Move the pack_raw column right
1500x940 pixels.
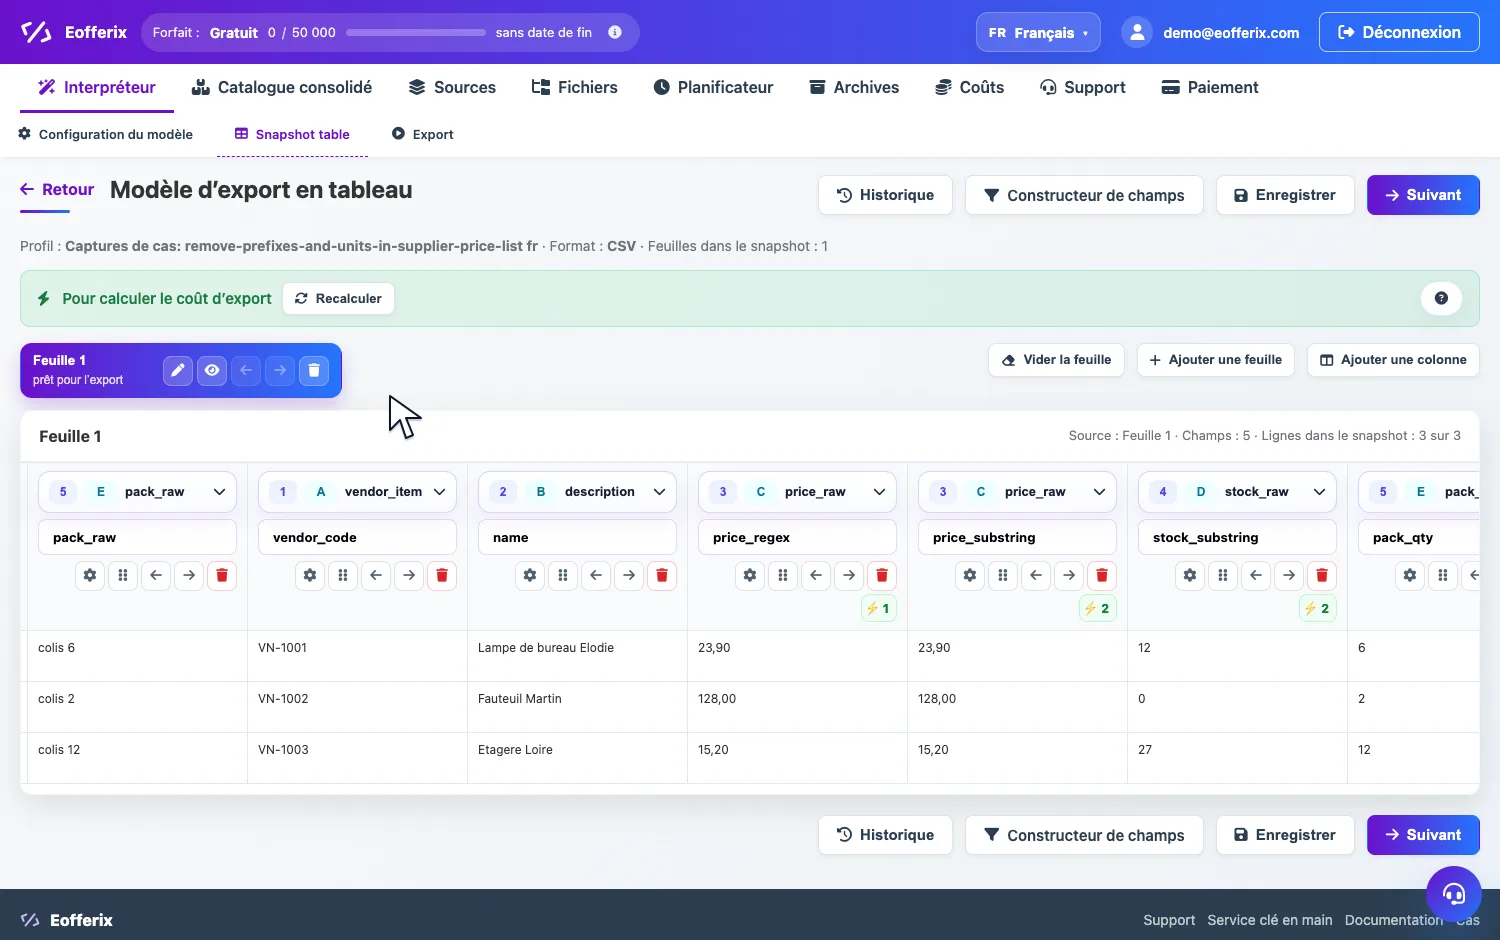click(x=189, y=575)
